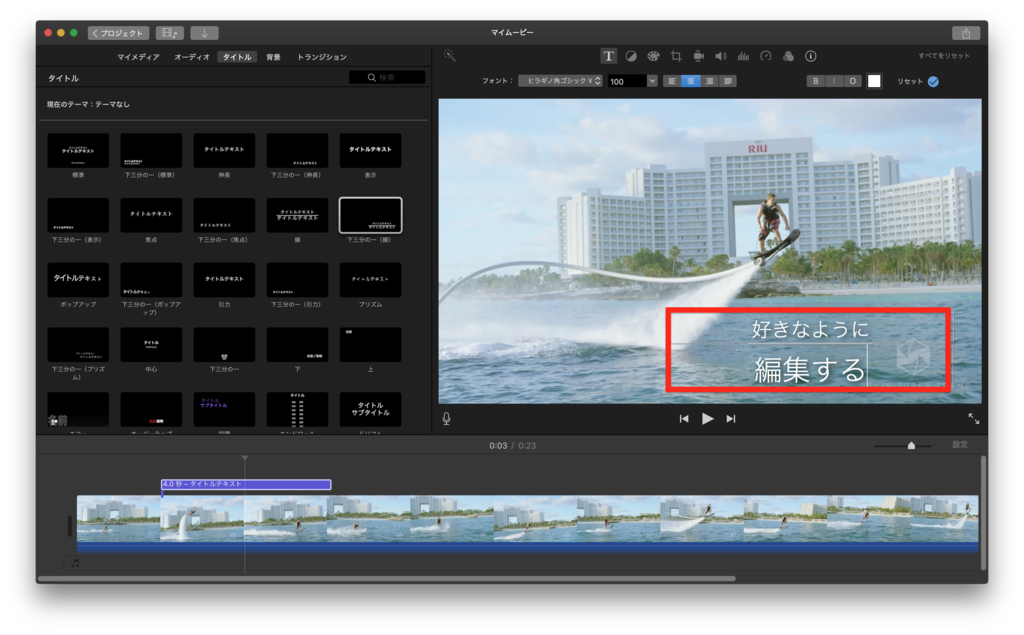Click the リセット text button
Image resolution: width=1024 pixels, height=635 pixels.
(910, 82)
